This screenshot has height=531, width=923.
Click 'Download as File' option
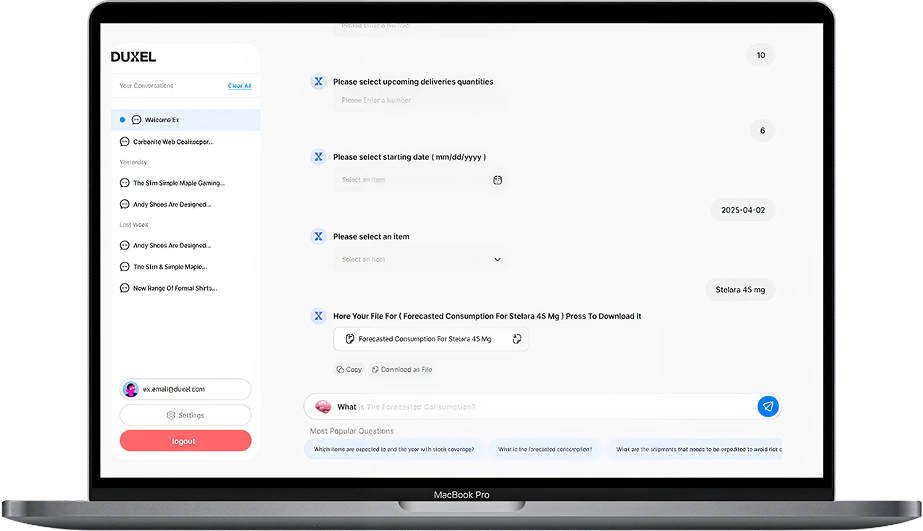[401, 369]
